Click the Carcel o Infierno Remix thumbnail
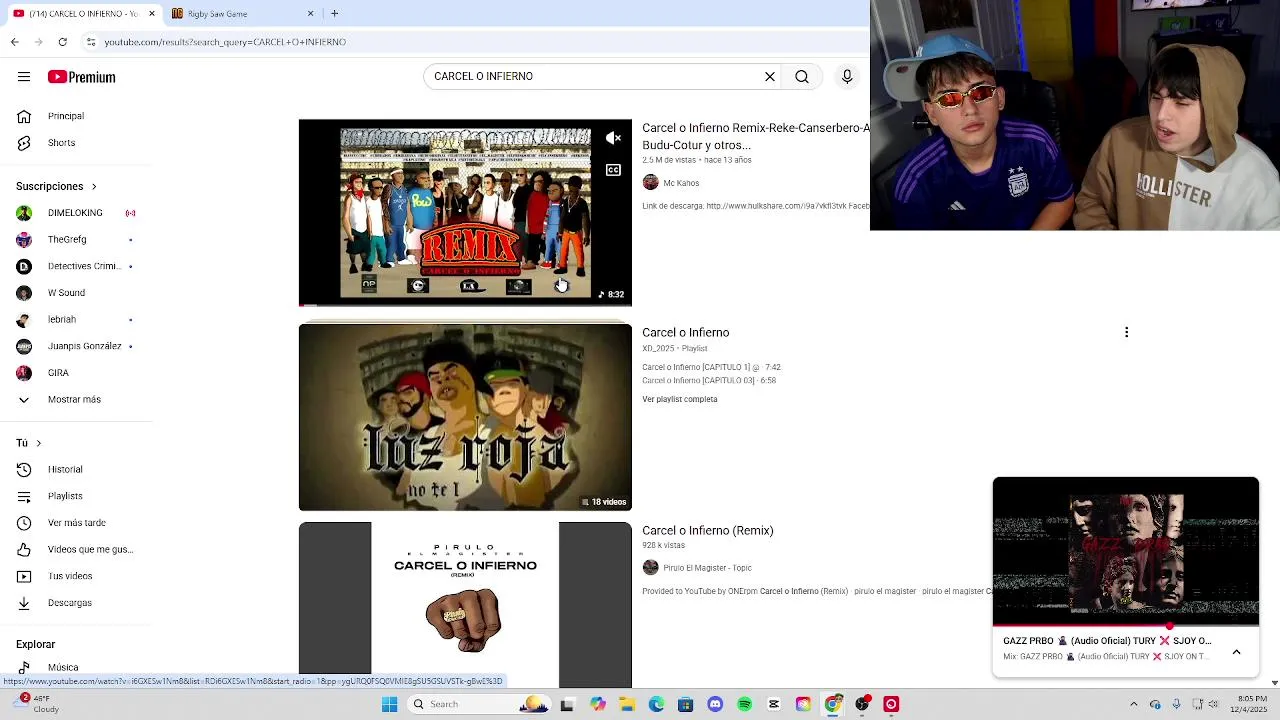Screen dimensions: 1280x720 click(x=465, y=213)
